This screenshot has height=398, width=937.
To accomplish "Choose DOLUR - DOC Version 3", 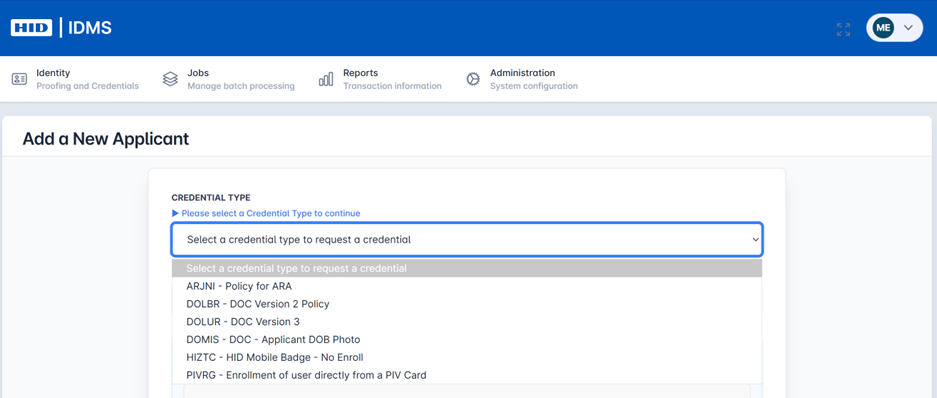I will [467, 322].
